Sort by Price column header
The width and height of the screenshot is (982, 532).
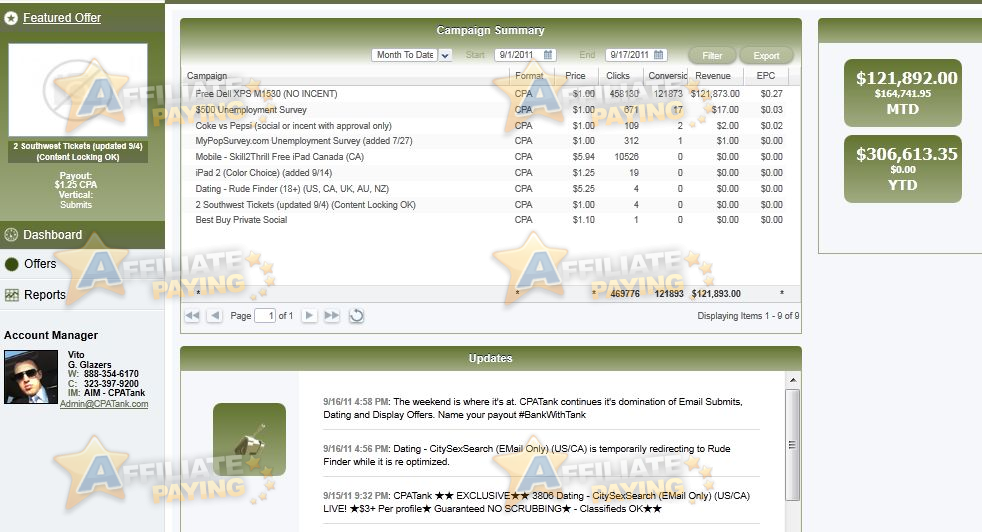coord(575,76)
